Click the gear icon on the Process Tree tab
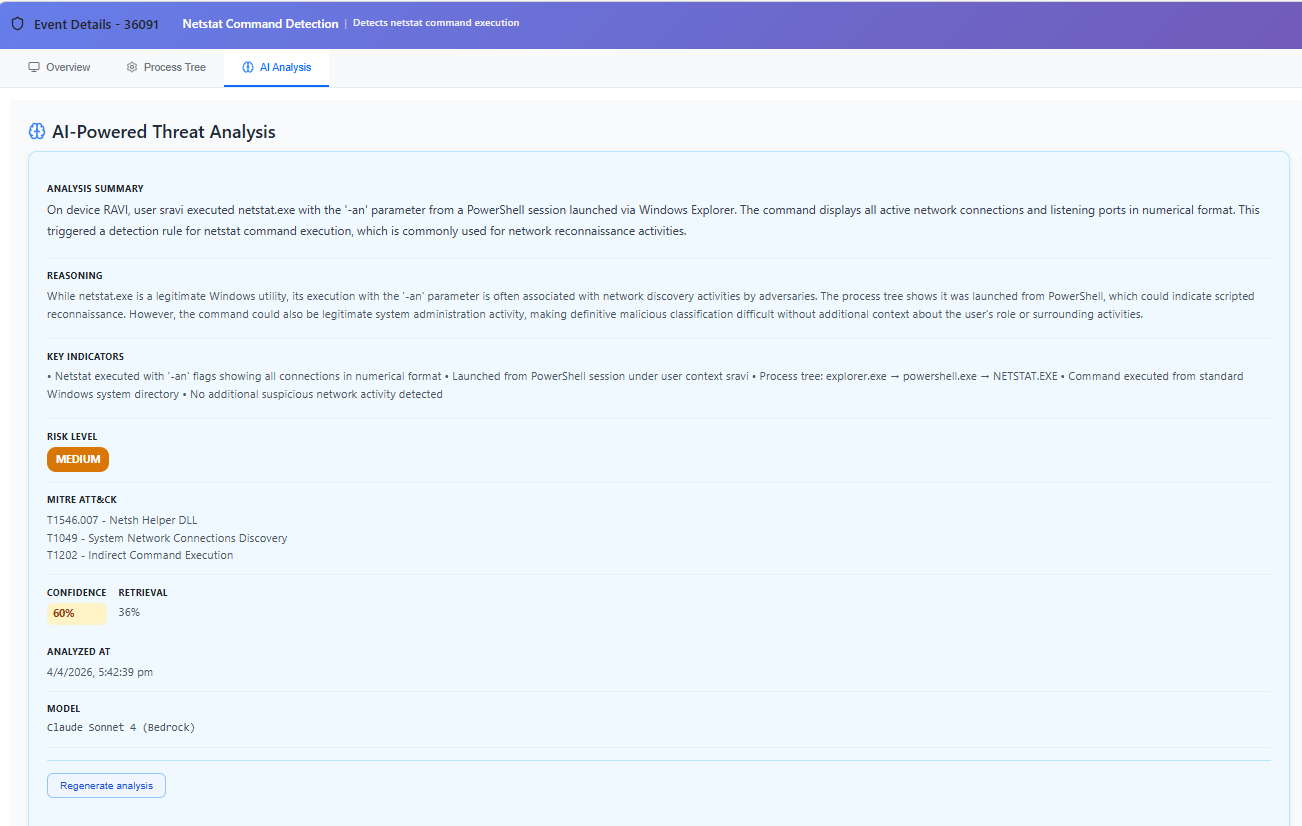 (x=132, y=67)
